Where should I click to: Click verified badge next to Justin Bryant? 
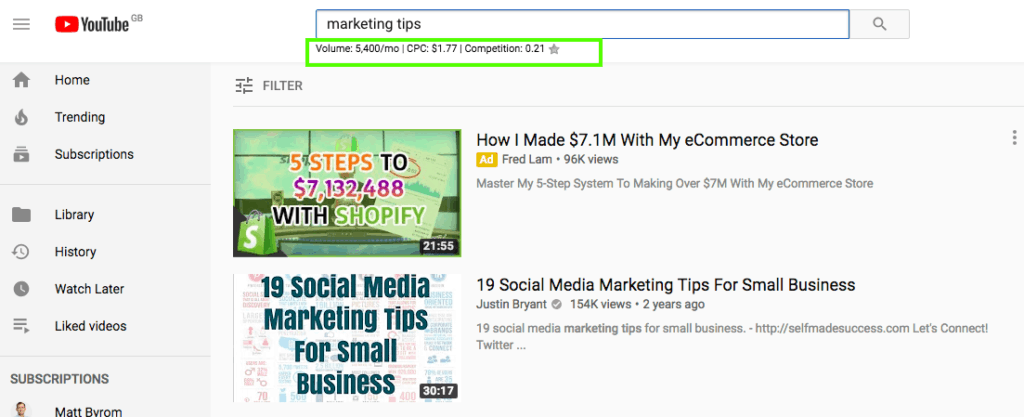[556, 305]
